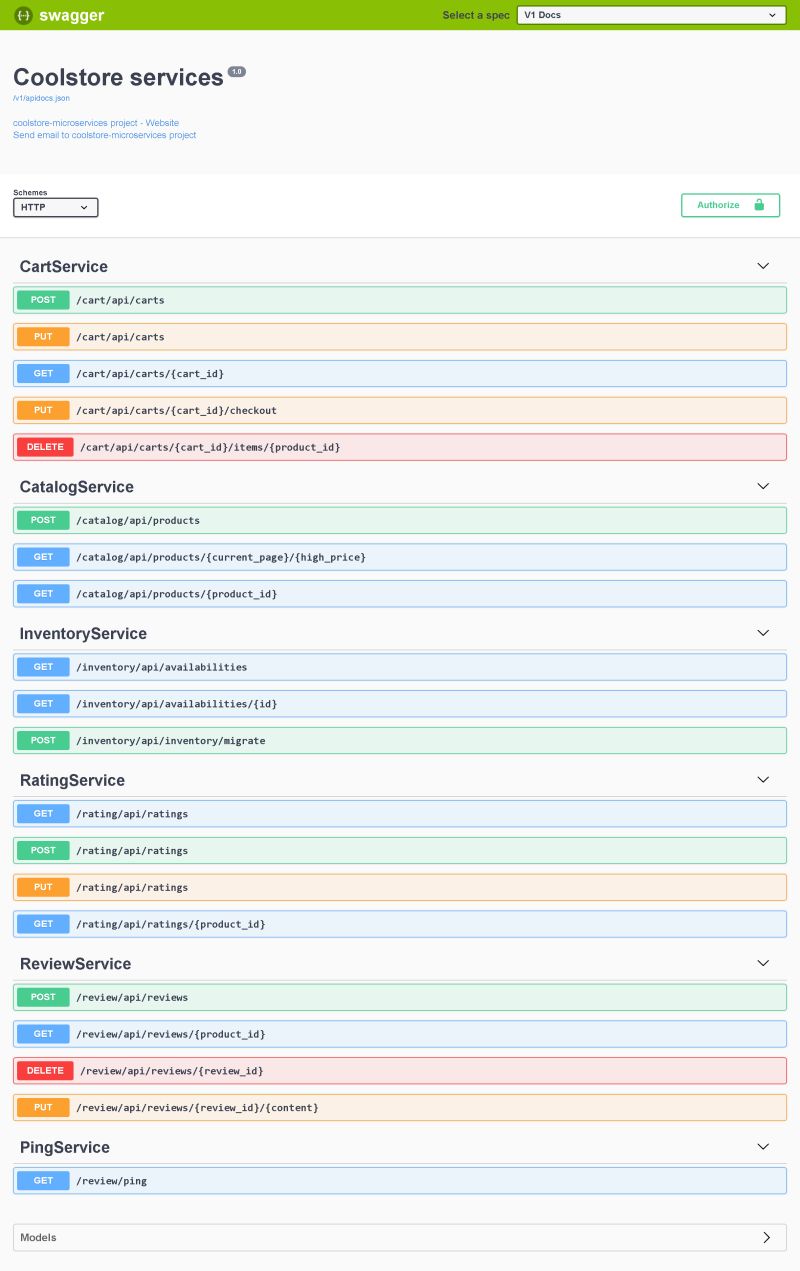The image size is (800, 1271).
Task: Open the Schemes HTTP dropdown
Action: coord(55,207)
